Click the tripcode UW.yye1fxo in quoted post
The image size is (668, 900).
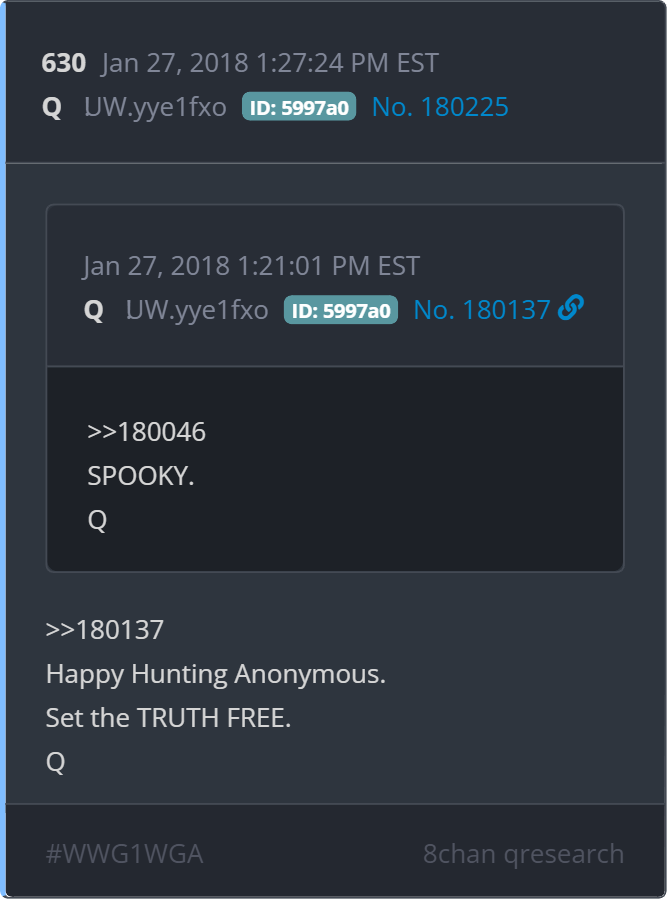197,311
